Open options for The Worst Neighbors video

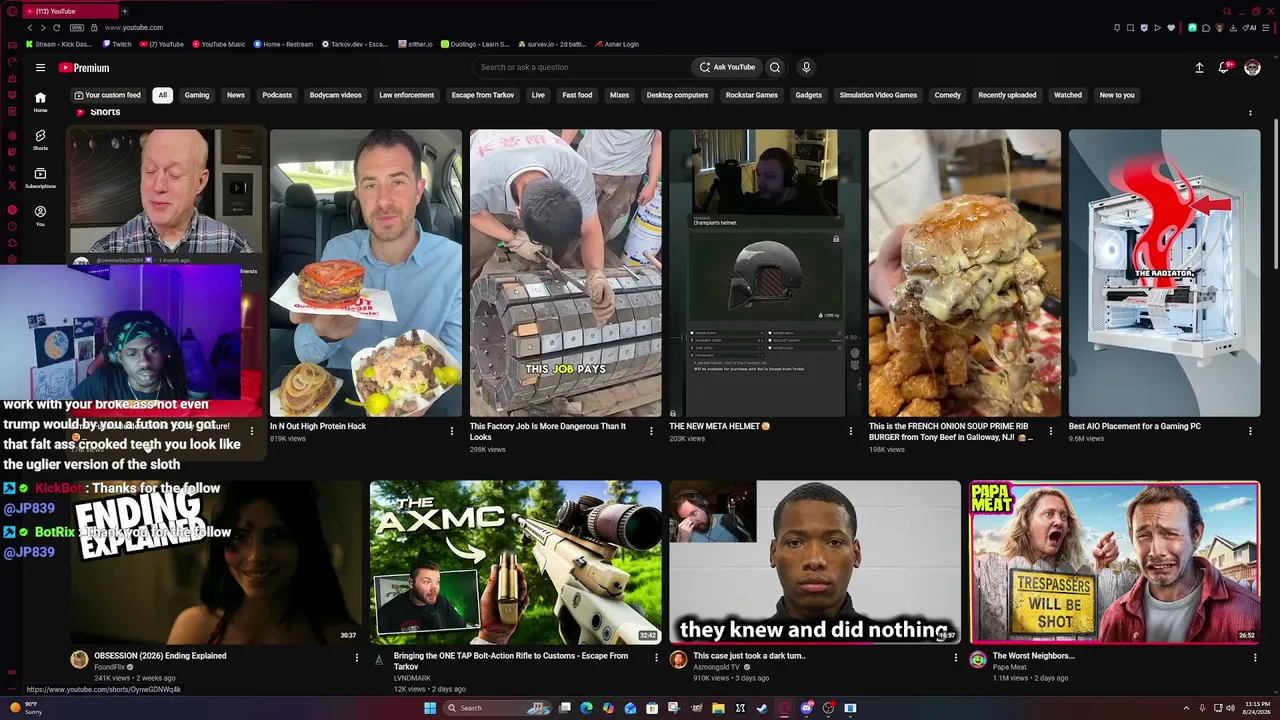pos(1255,657)
